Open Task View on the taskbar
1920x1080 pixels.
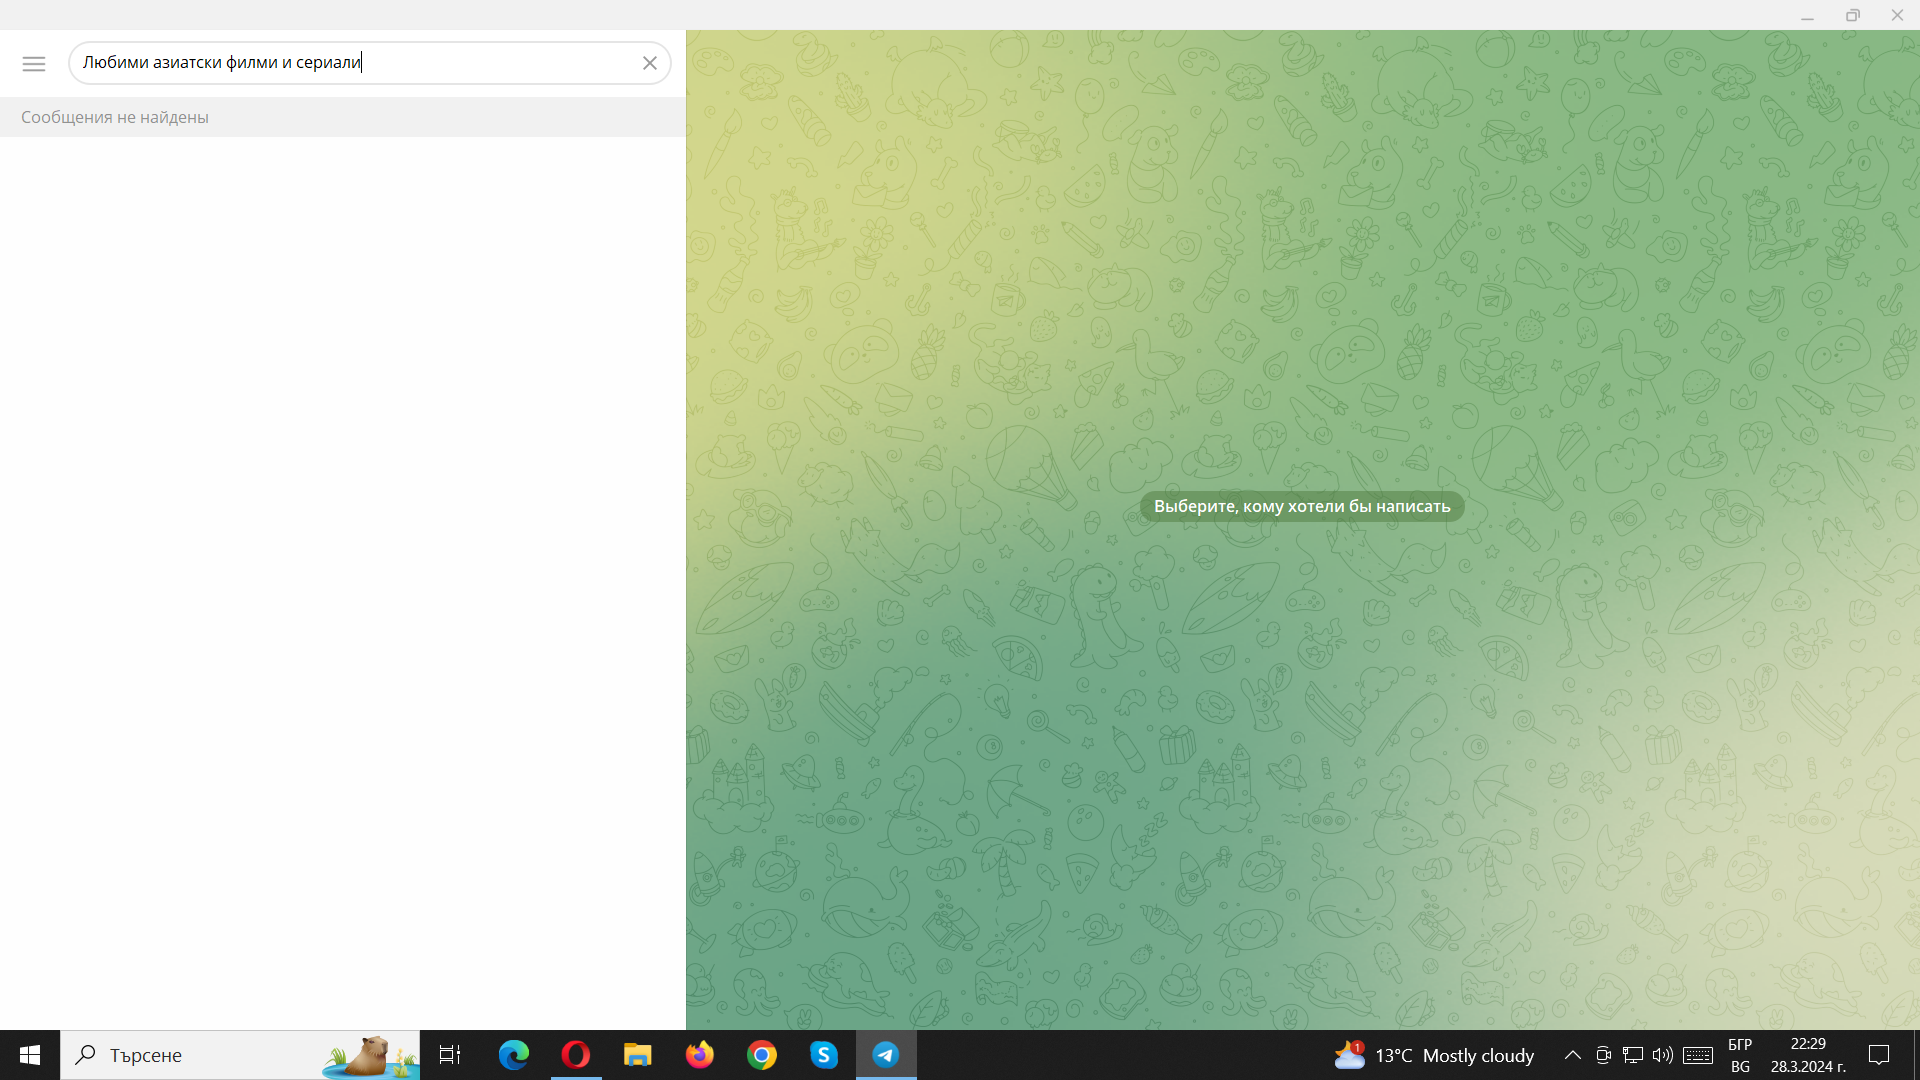coord(450,1055)
